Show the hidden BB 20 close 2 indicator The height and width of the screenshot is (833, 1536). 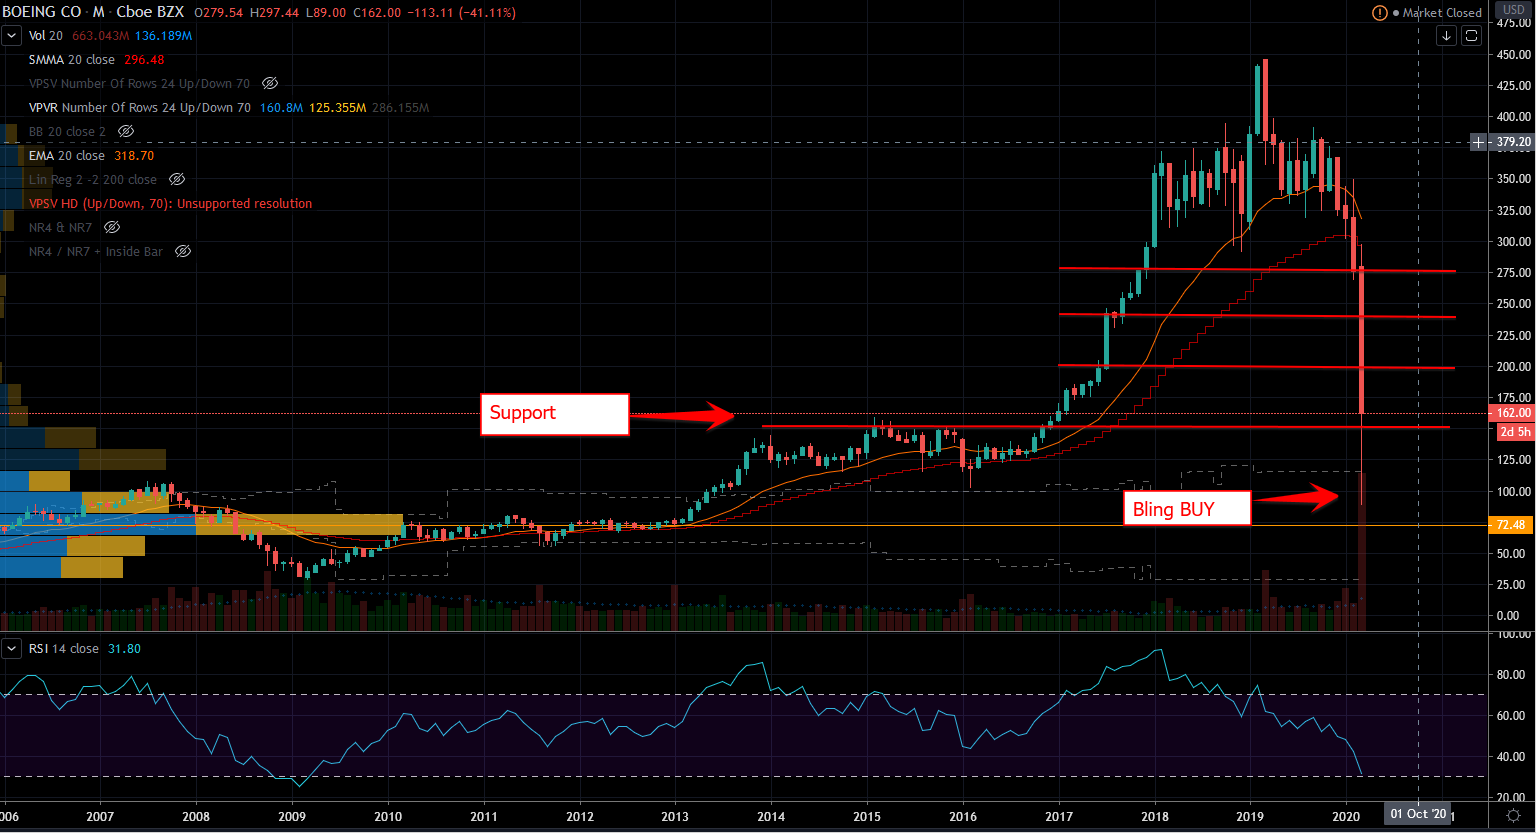126,132
